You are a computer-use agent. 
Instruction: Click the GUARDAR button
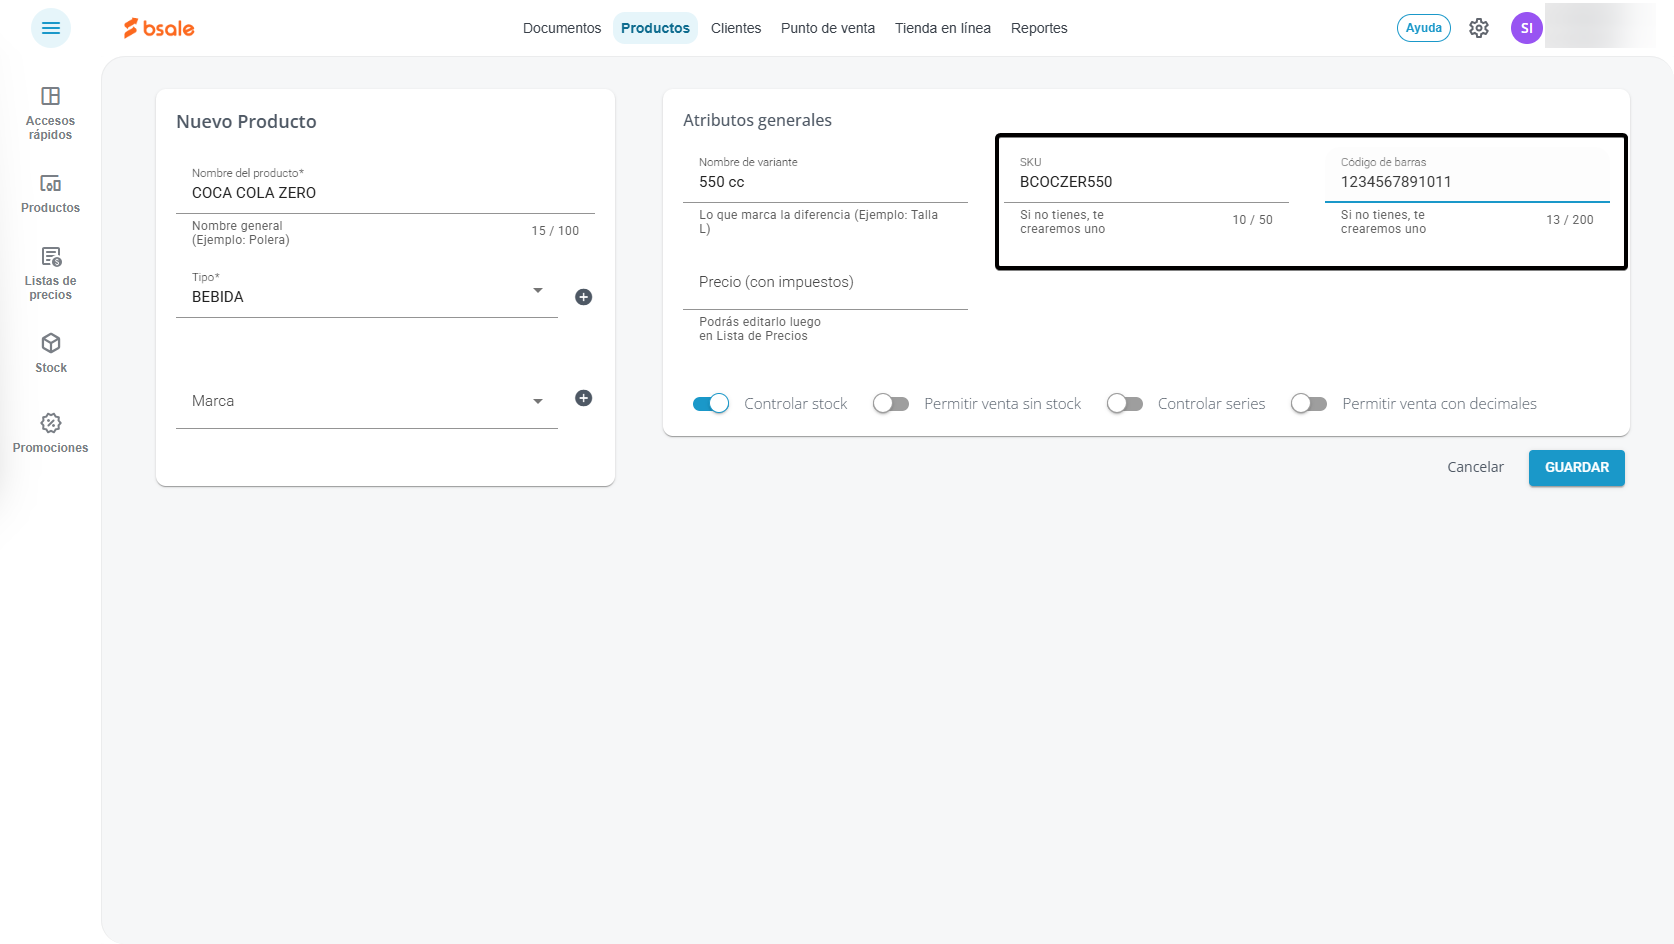(x=1577, y=468)
